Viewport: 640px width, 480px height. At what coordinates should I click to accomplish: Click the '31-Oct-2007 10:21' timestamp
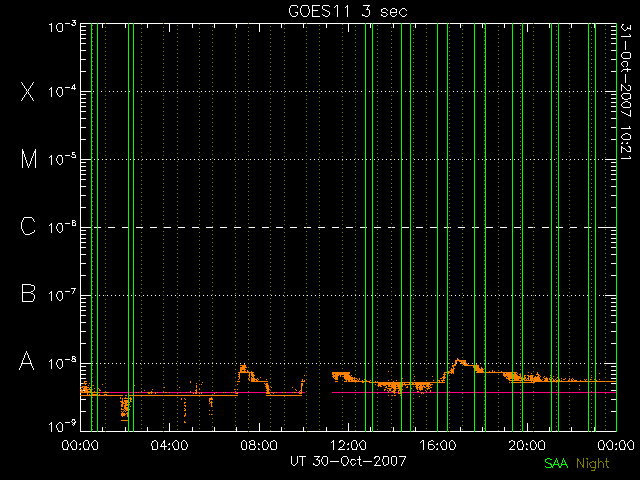pyautogui.click(x=626, y=92)
